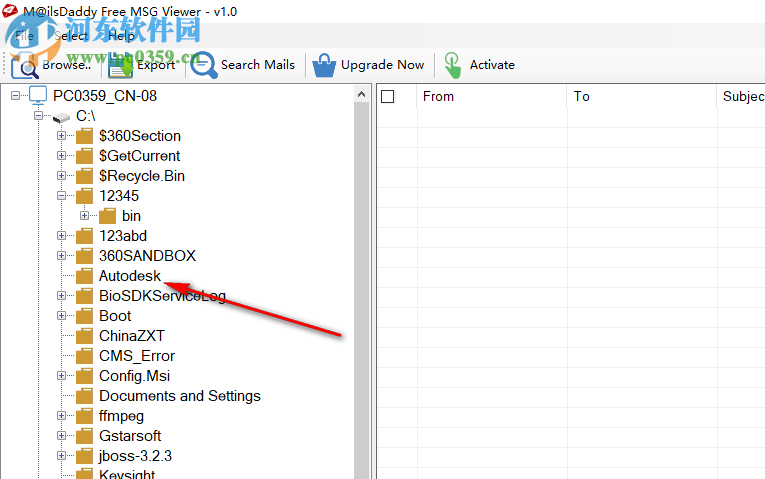Viewport: 765px width, 479px height.
Task: Open the File menu
Action: coord(24,36)
